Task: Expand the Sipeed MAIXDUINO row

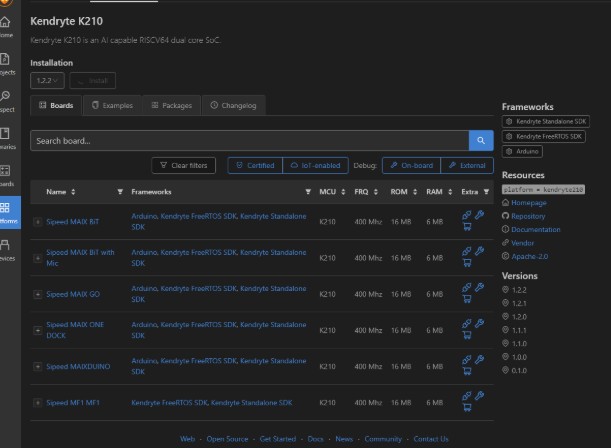Action: pyautogui.click(x=37, y=367)
